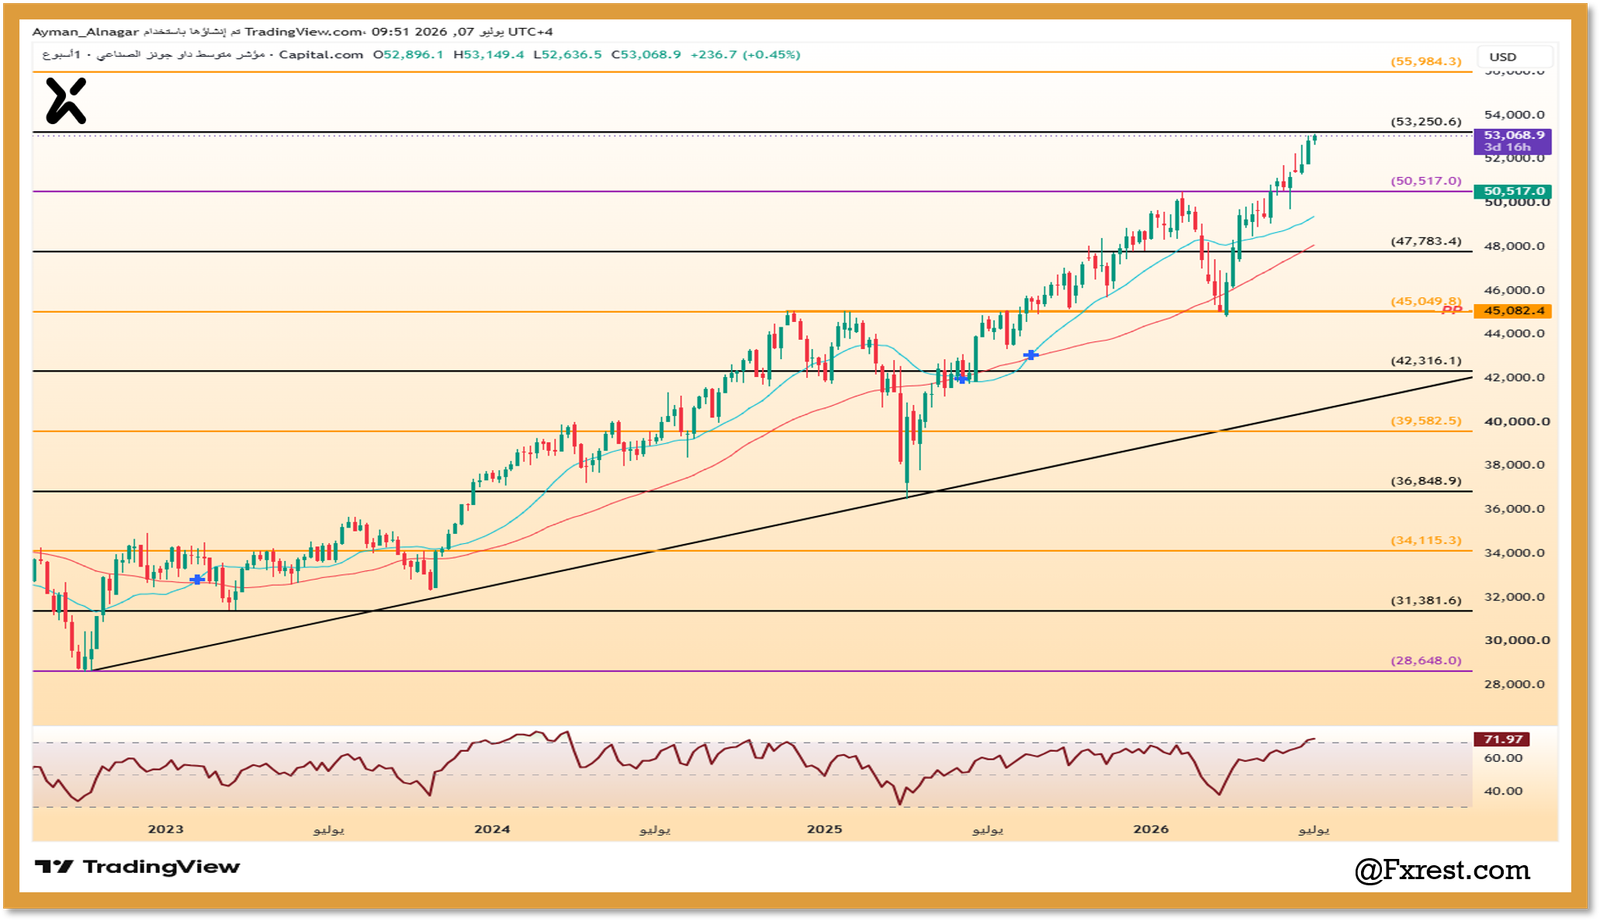The height and width of the screenshot is (921, 1600).
Task: Click the Ayman_Alnagar author name
Action: pos(85,32)
